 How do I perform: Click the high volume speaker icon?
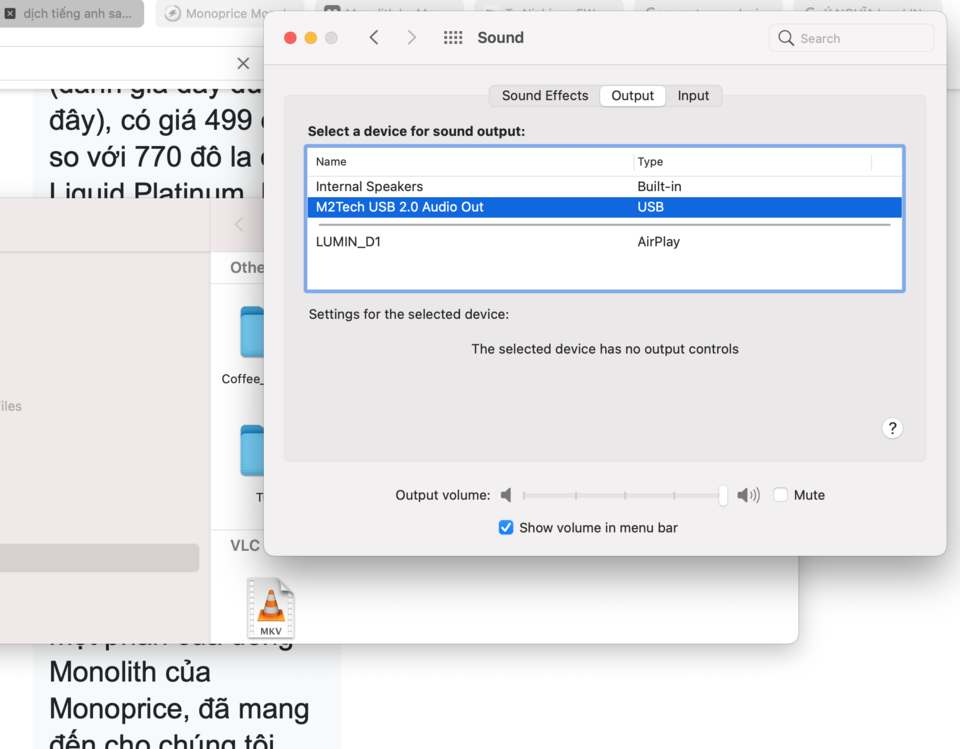point(748,495)
